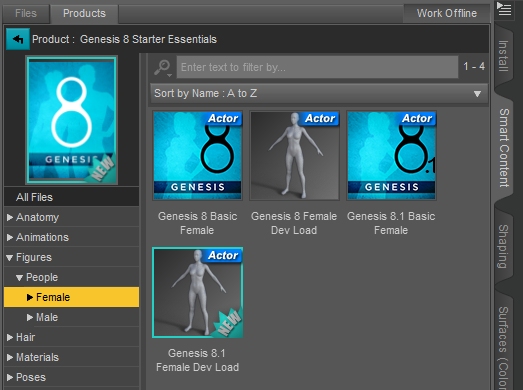Select the Materials category label
The image size is (523, 390).
pos(37,357)
